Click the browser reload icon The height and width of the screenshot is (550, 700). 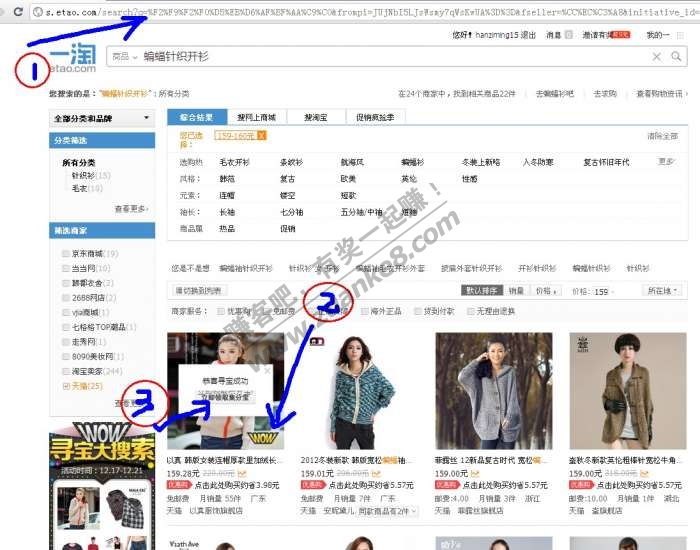[18, 11]
